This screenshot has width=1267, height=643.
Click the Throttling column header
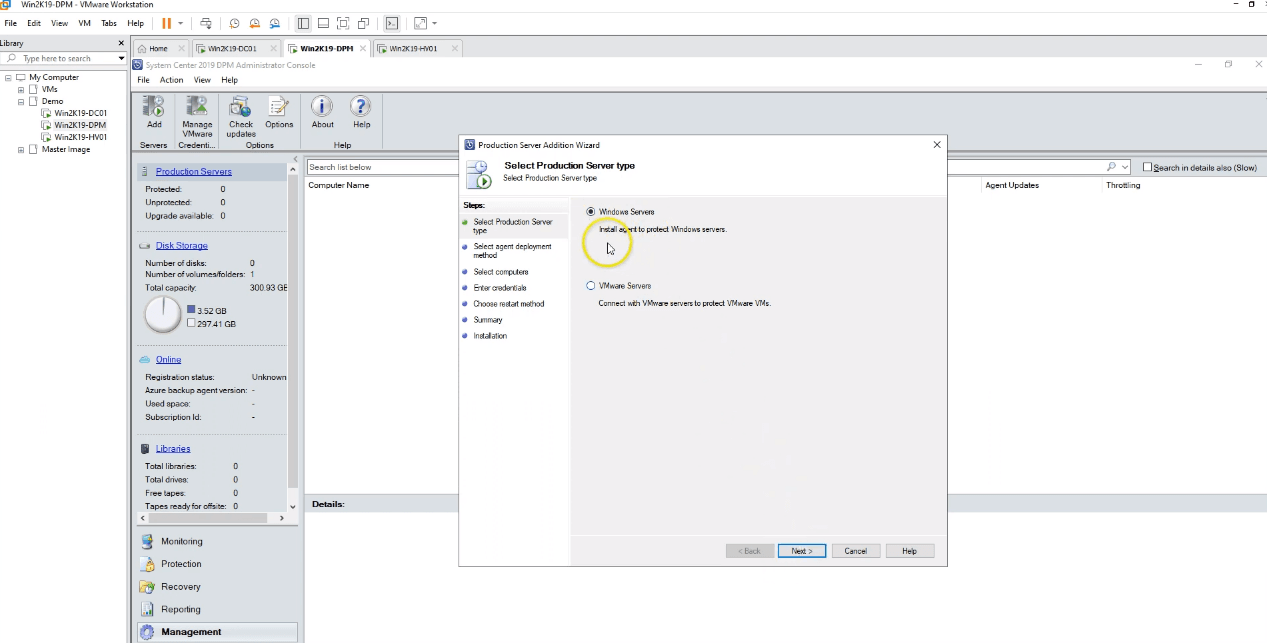click(1123, 185)
